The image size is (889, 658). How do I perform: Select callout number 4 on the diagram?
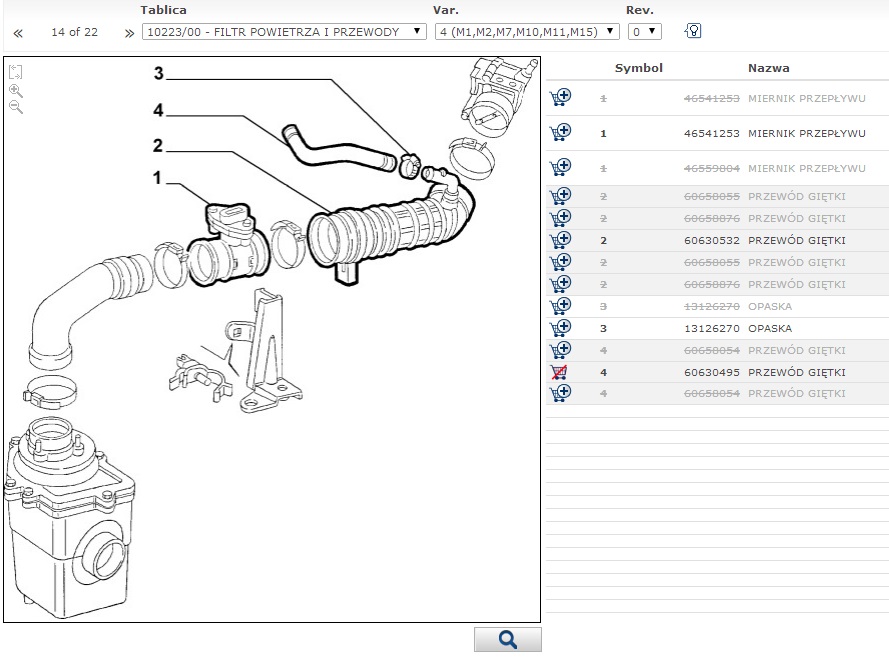click(158, 110)
